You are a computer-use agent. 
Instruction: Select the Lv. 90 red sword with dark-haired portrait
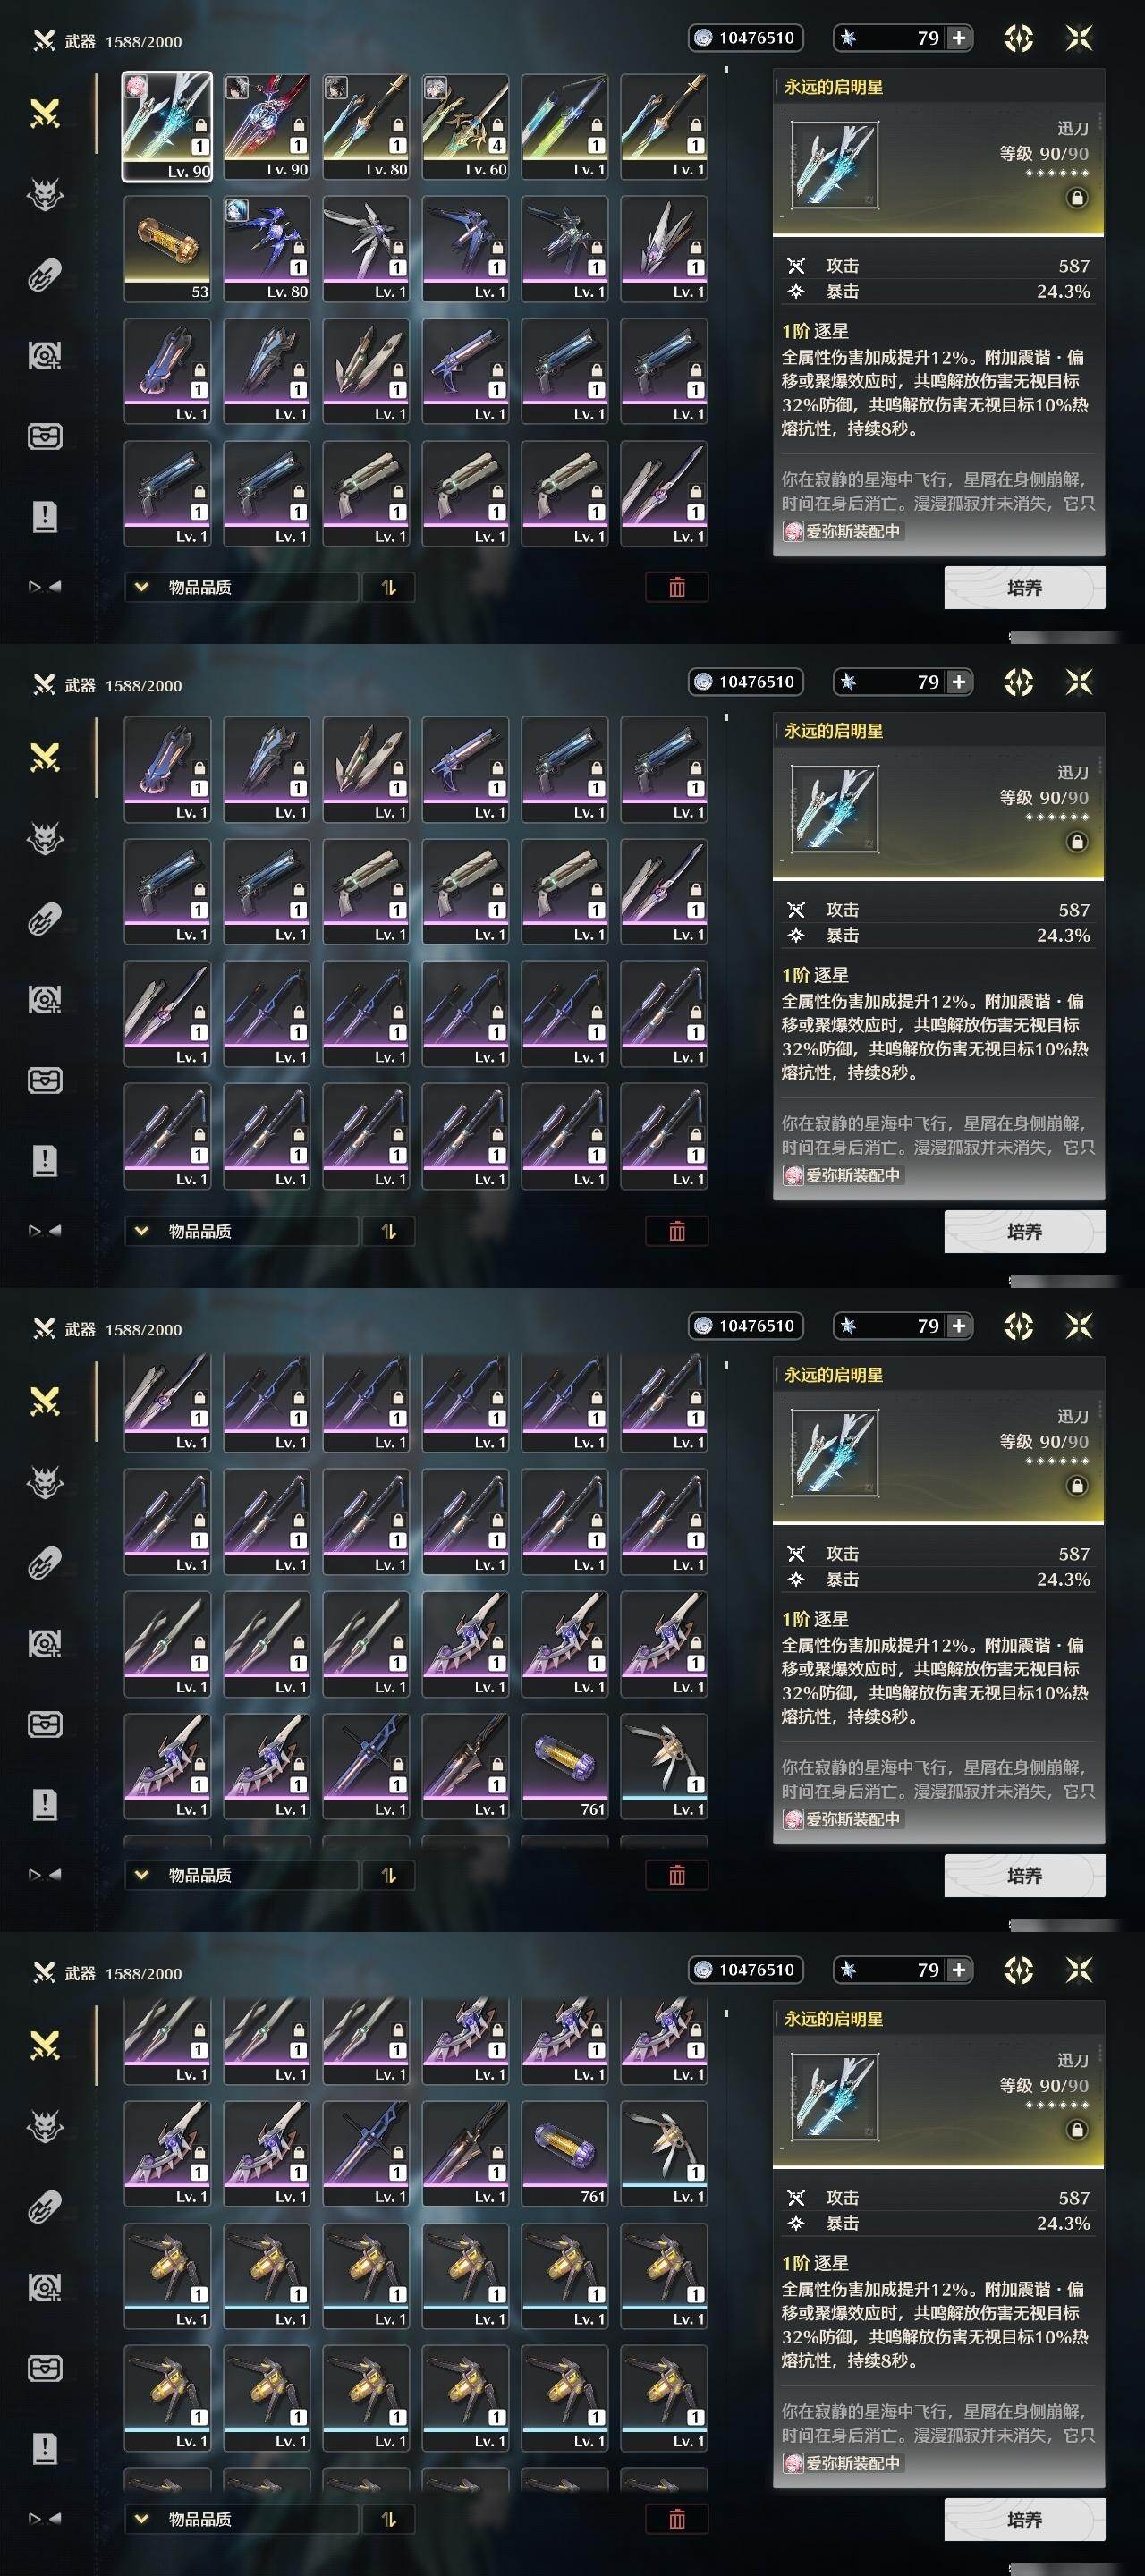[266, 126]
